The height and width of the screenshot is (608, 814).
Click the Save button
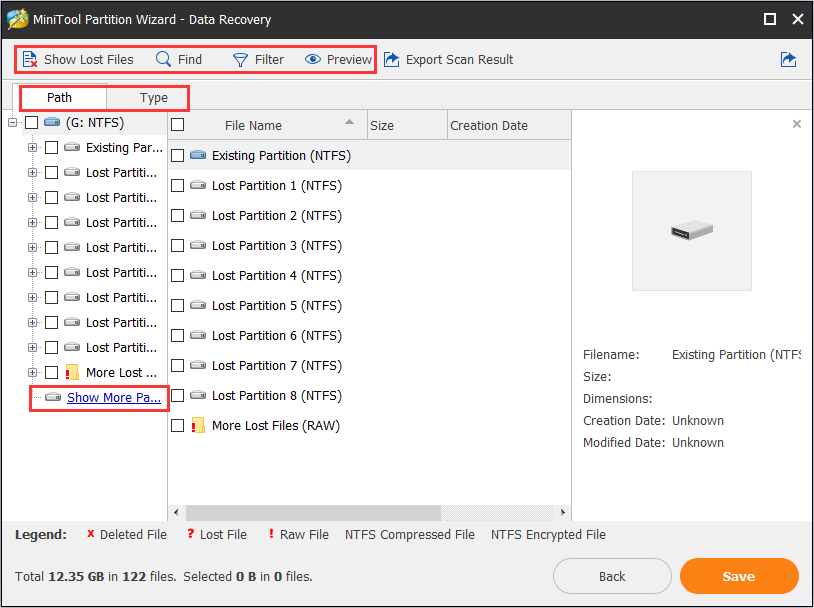(739, 576)
